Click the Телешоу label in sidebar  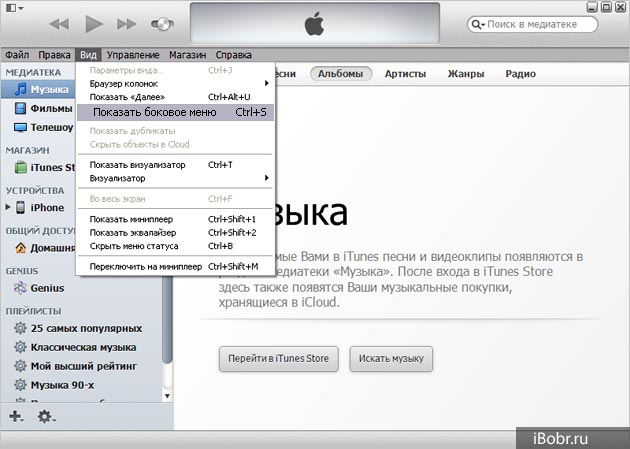click(x=52, y=127)
